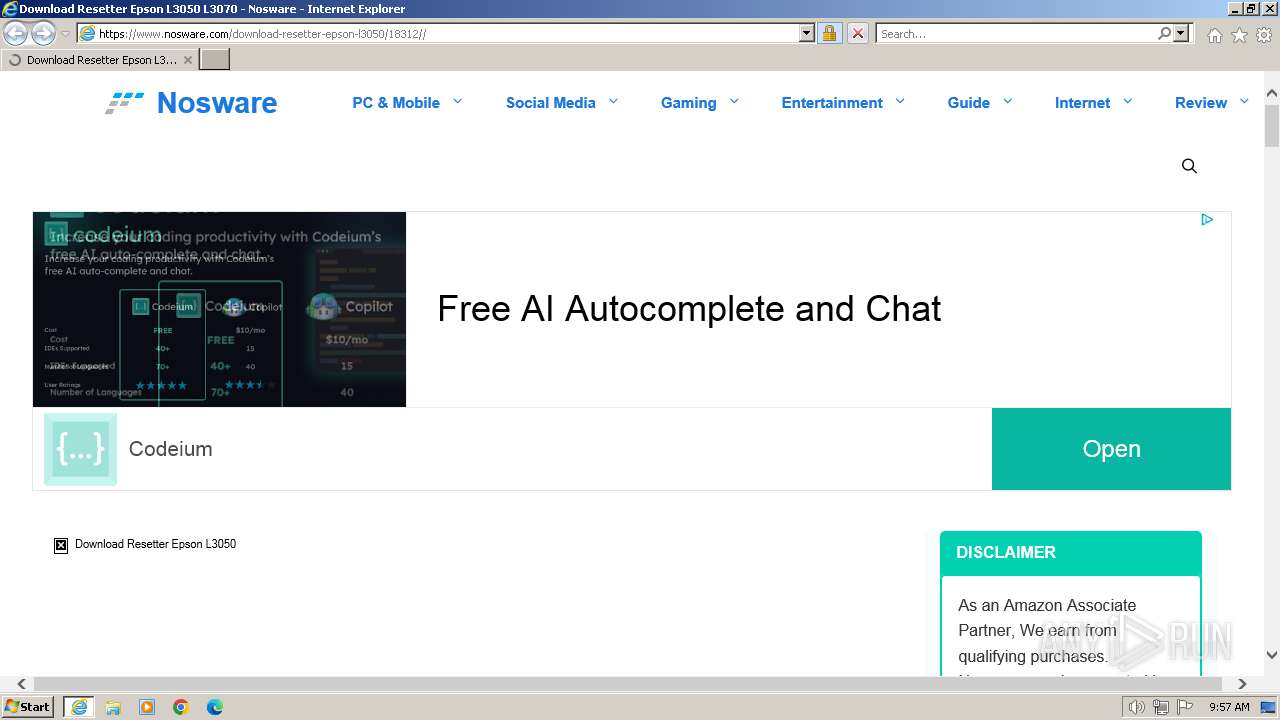This screenshot has width=1280, height=720.
Task: Click the Nosware site search magnifier
Action: (1189, 166)
